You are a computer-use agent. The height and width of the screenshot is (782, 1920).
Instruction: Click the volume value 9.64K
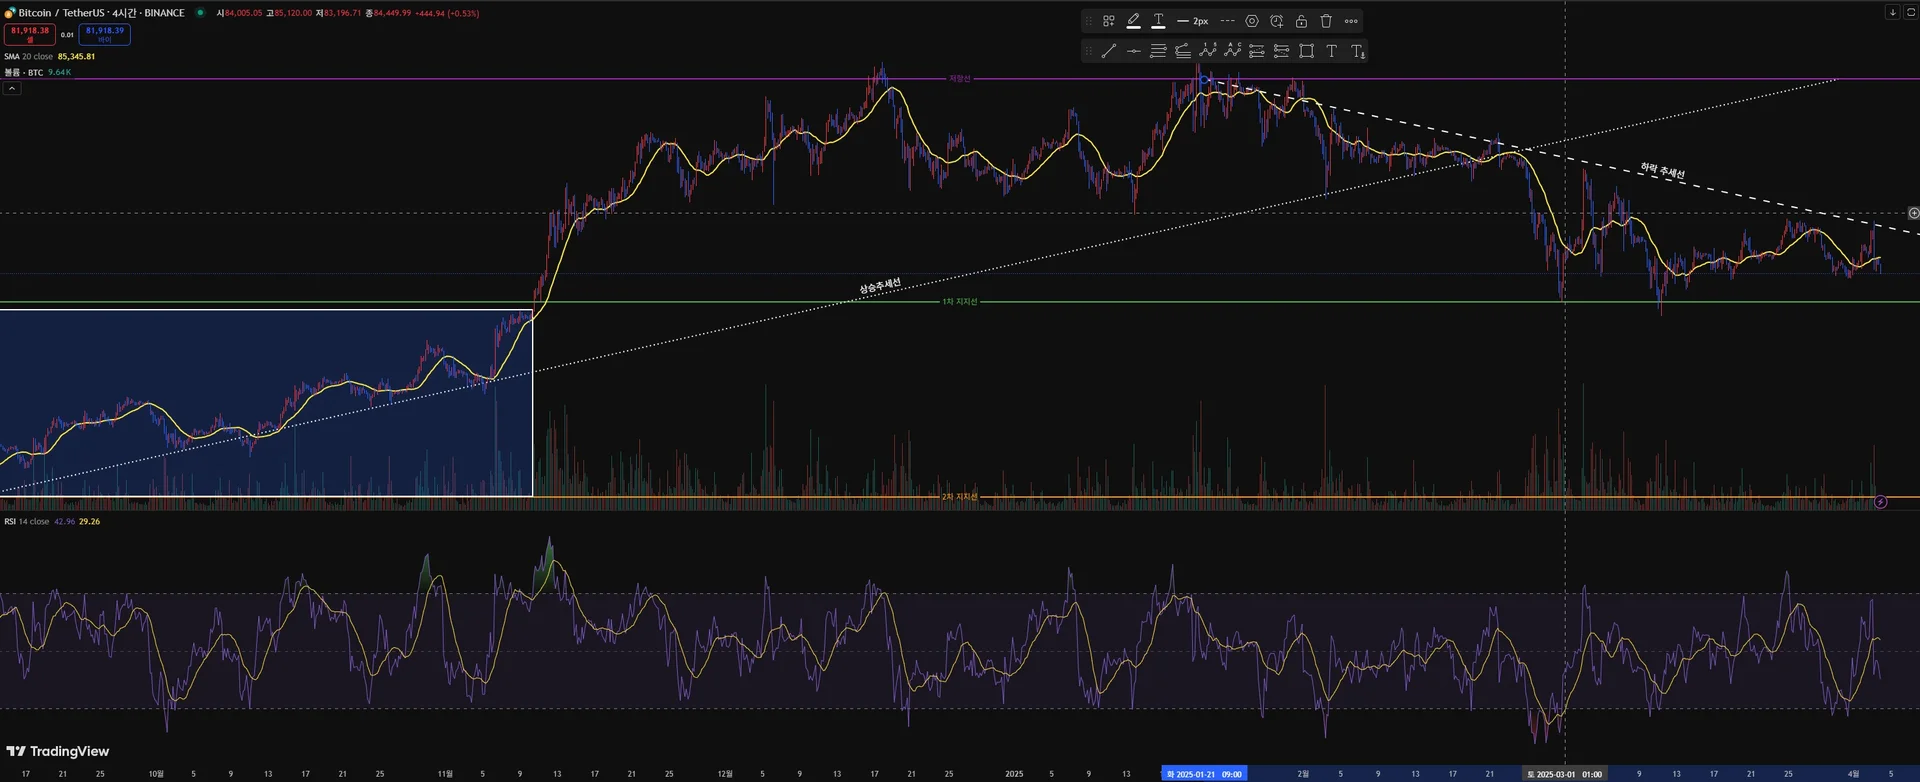[59, 72]
